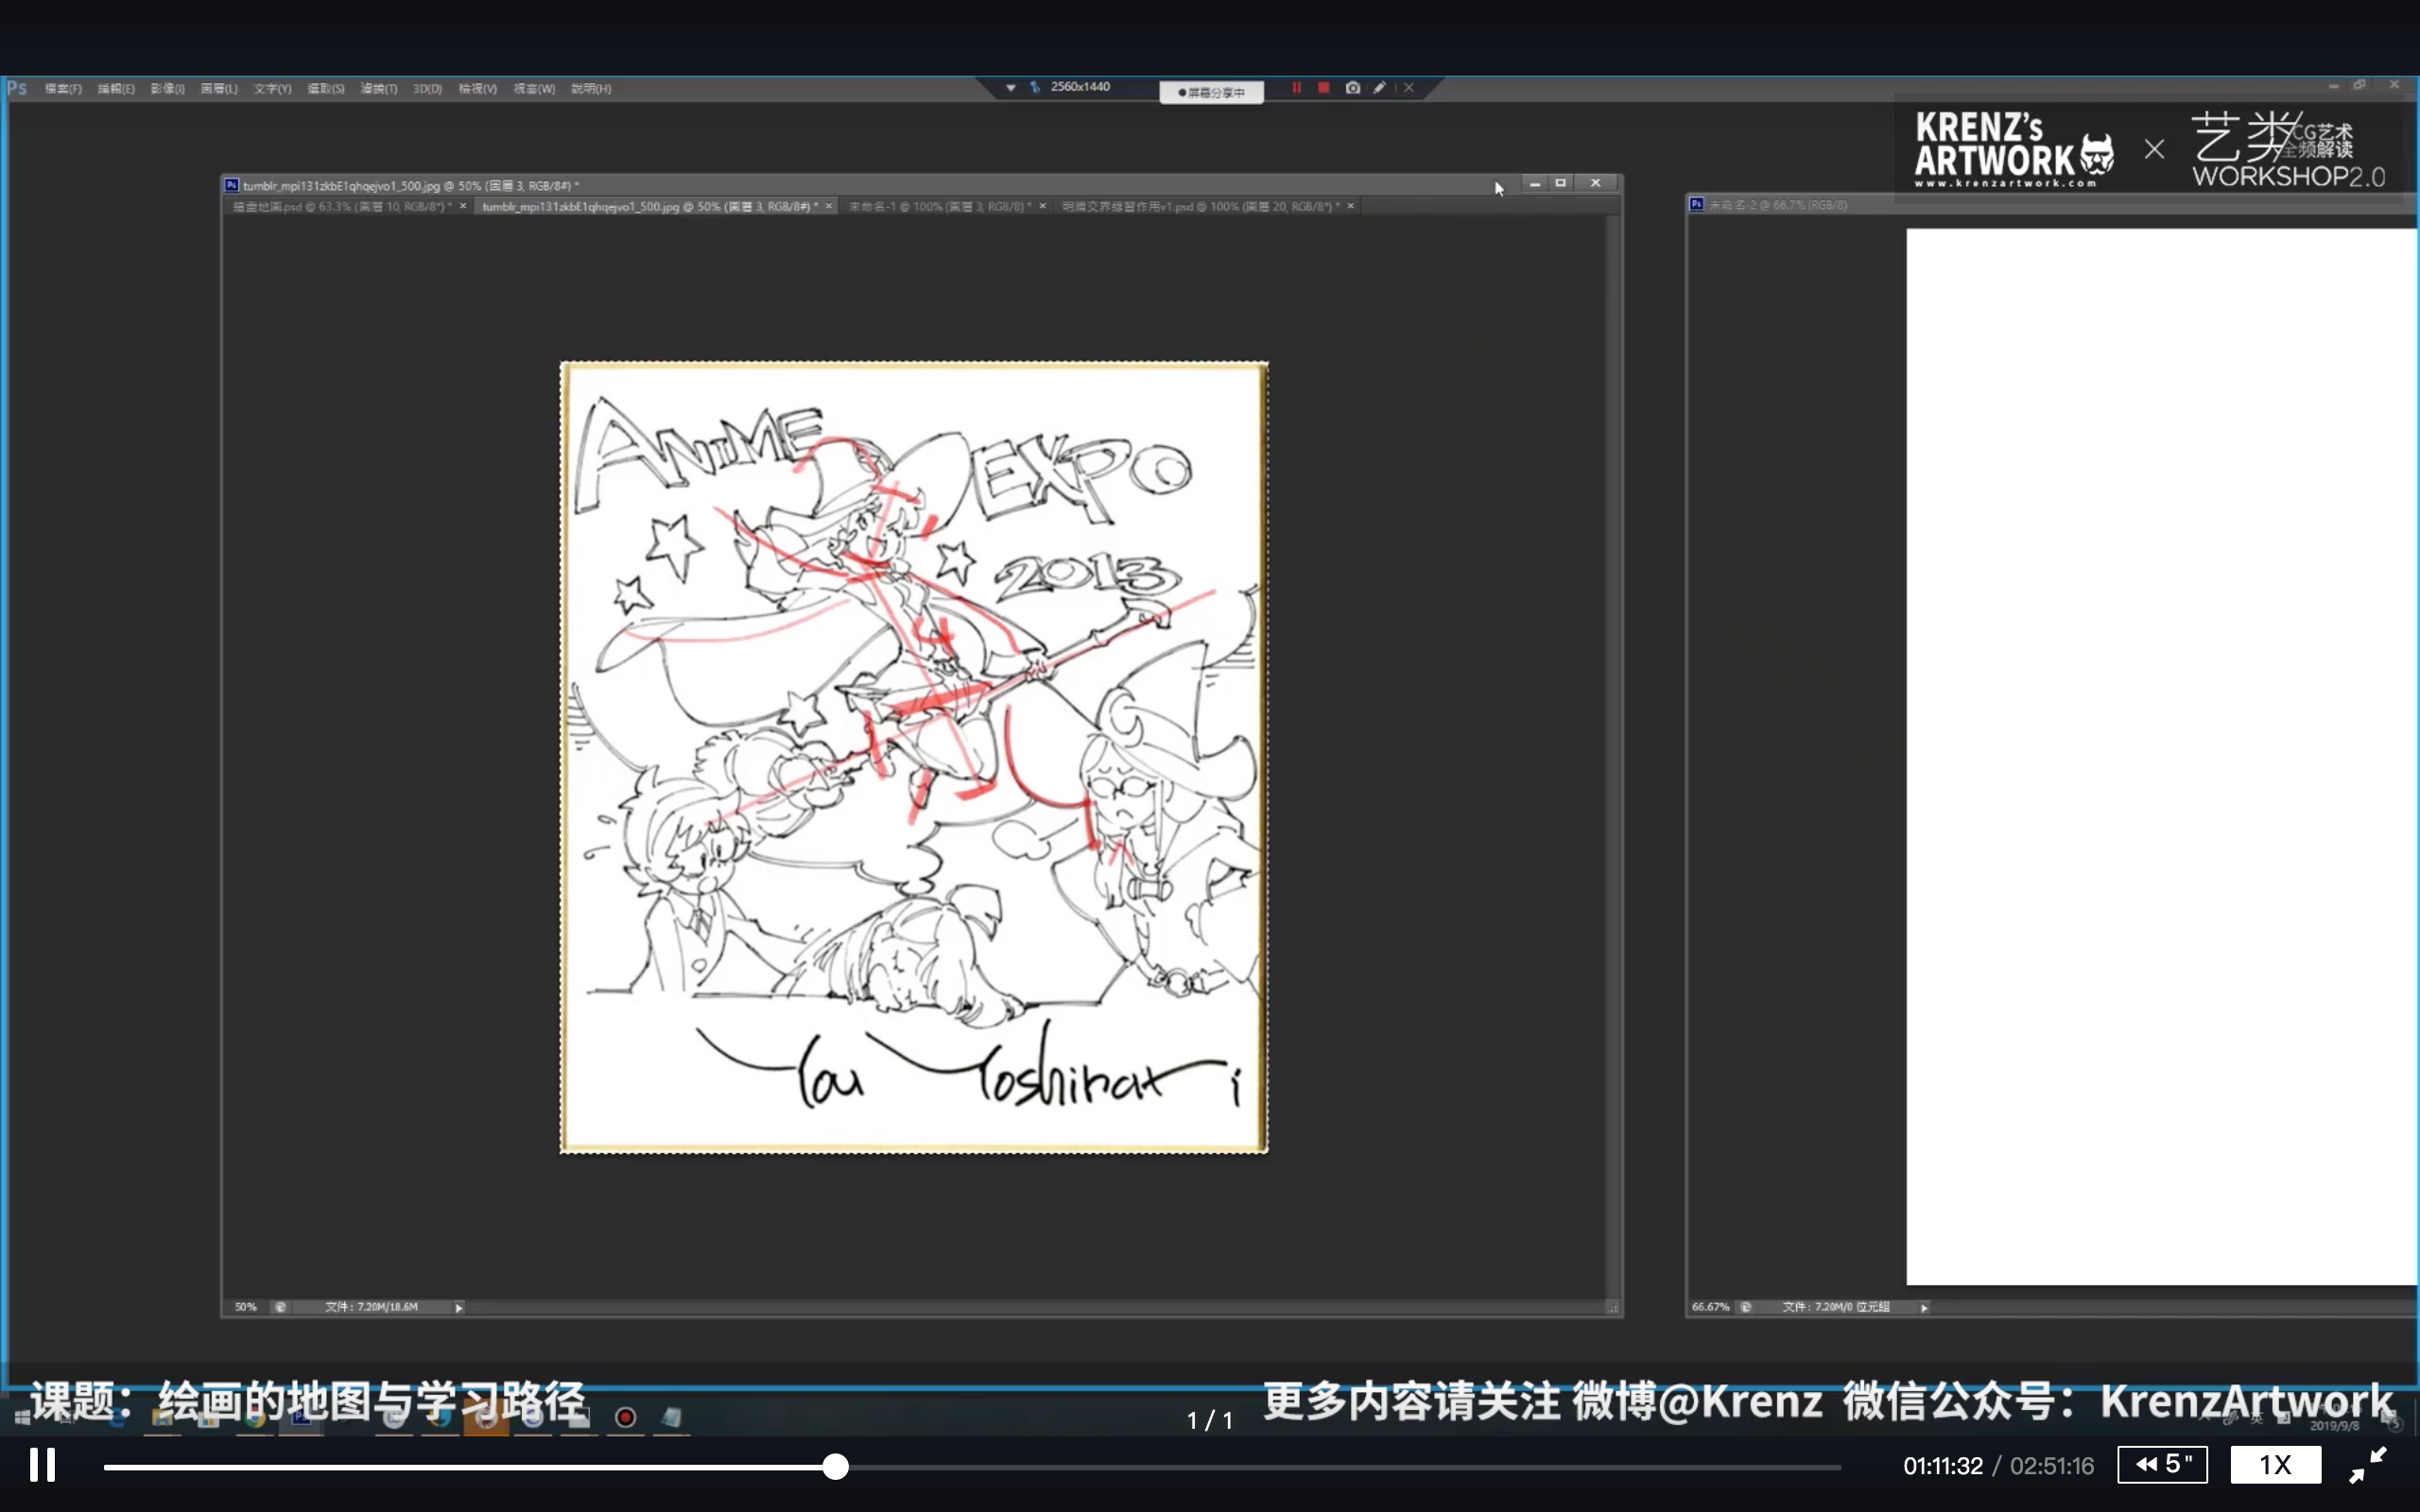Close the 63.3% psd document tab

click(463, 206)
